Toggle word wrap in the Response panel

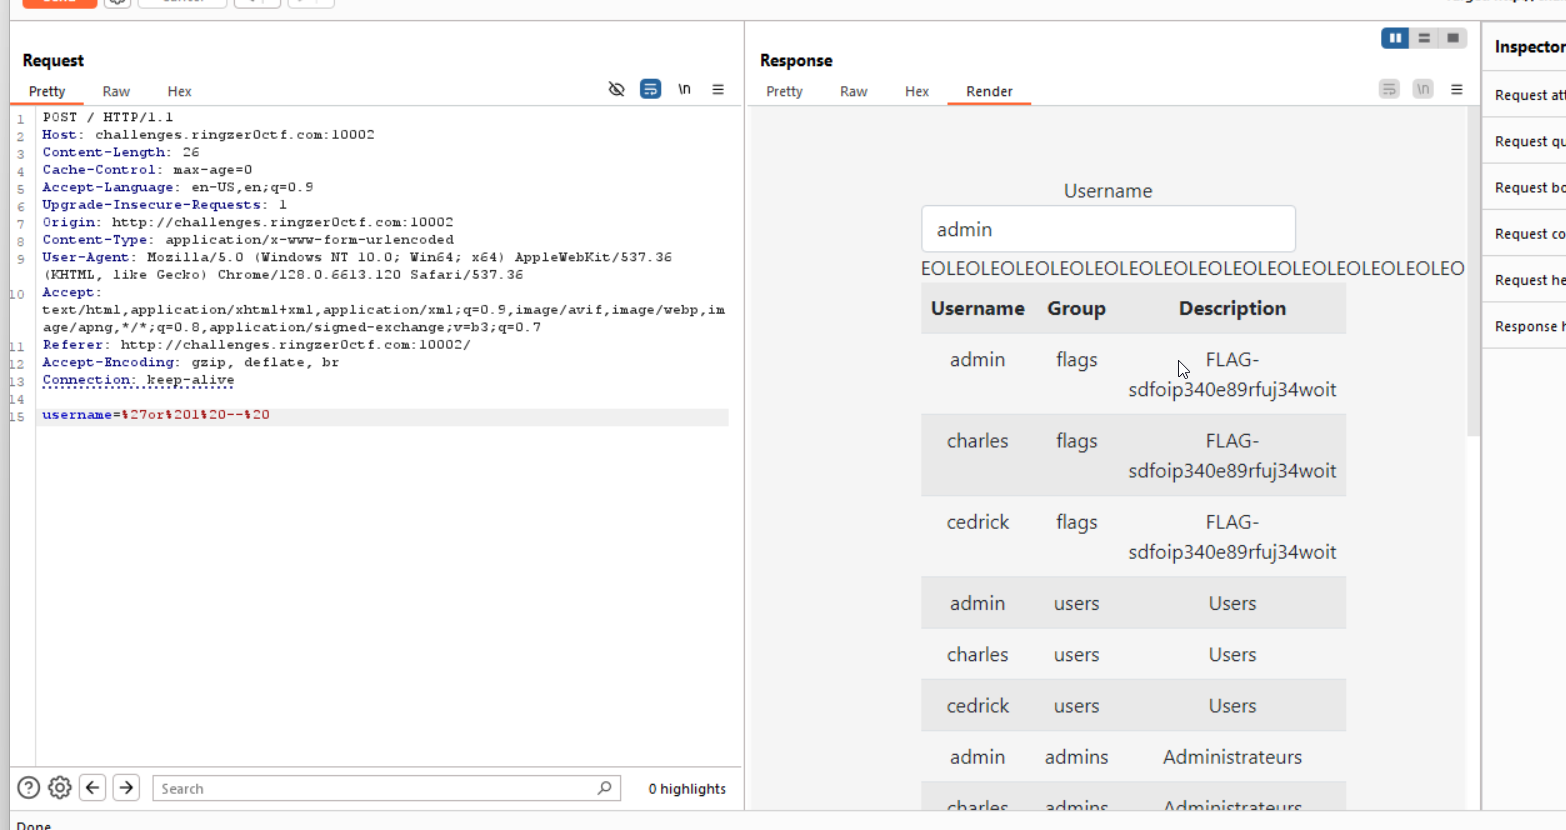click(x=1389, y=89)
